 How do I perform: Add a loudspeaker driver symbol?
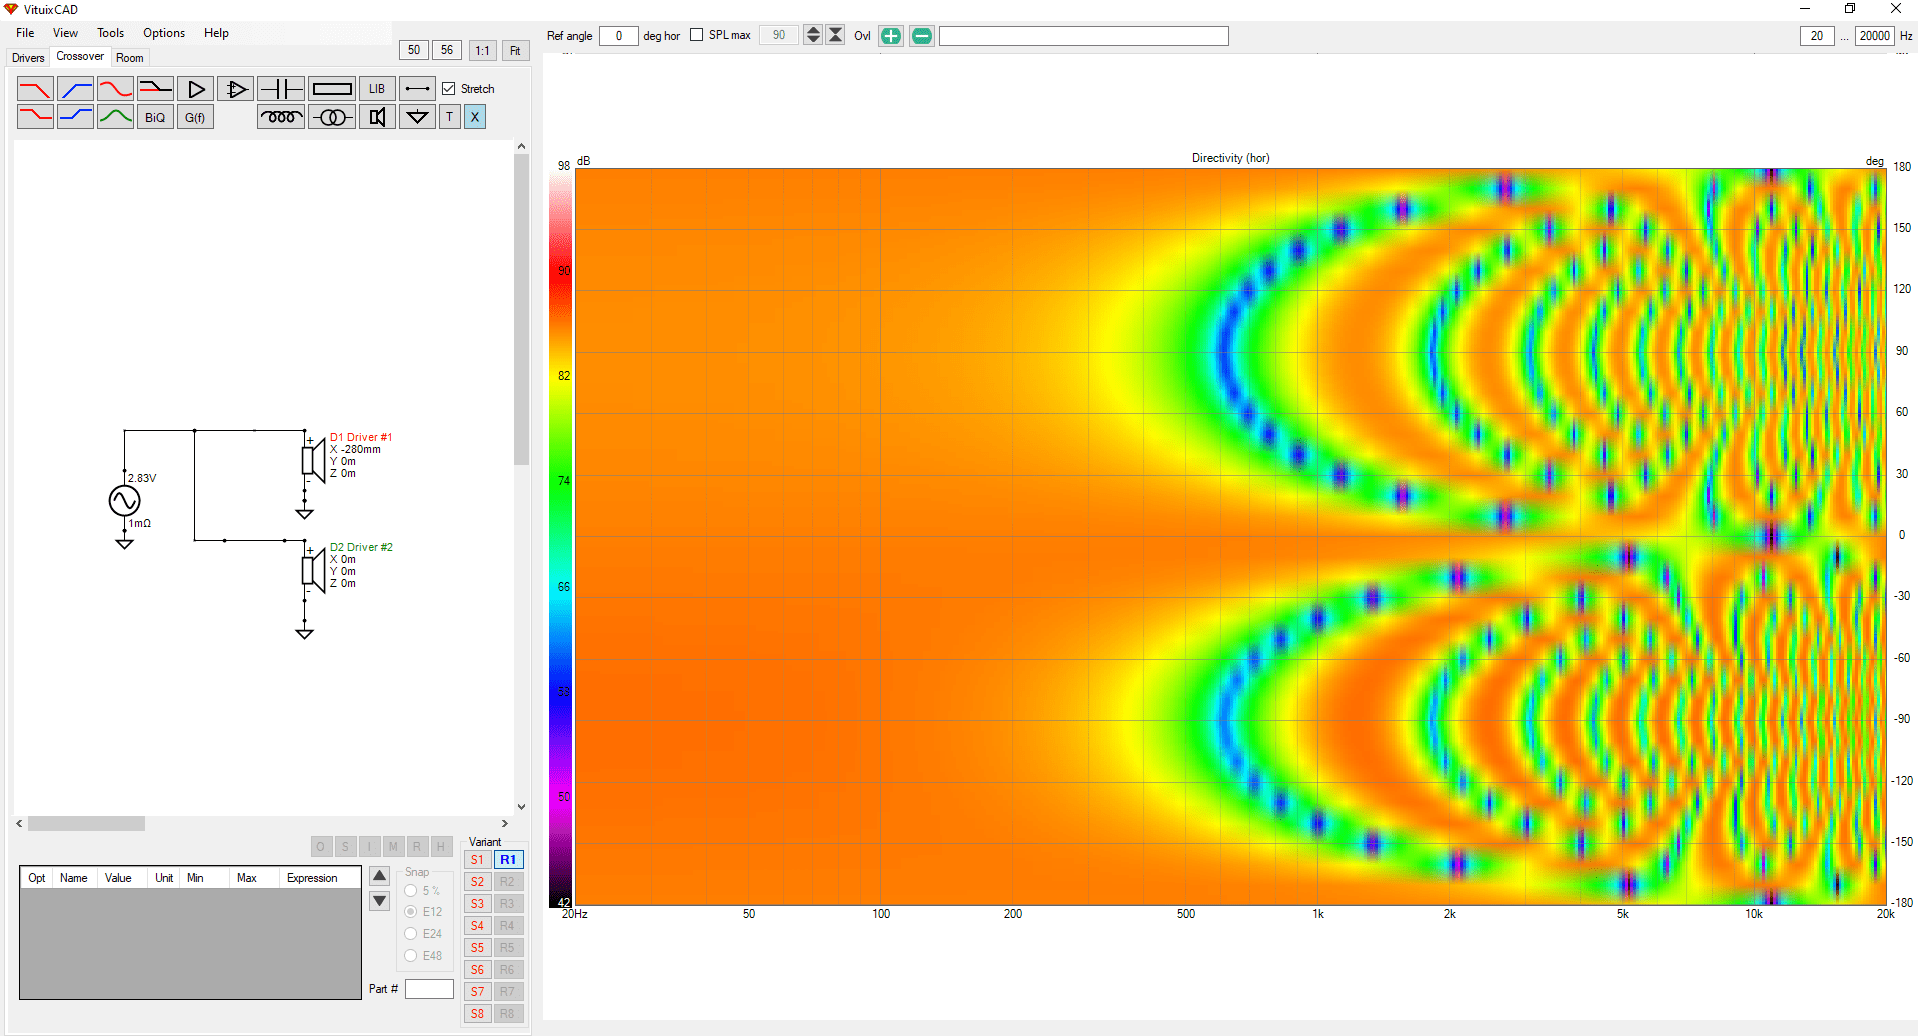[377, 117]
